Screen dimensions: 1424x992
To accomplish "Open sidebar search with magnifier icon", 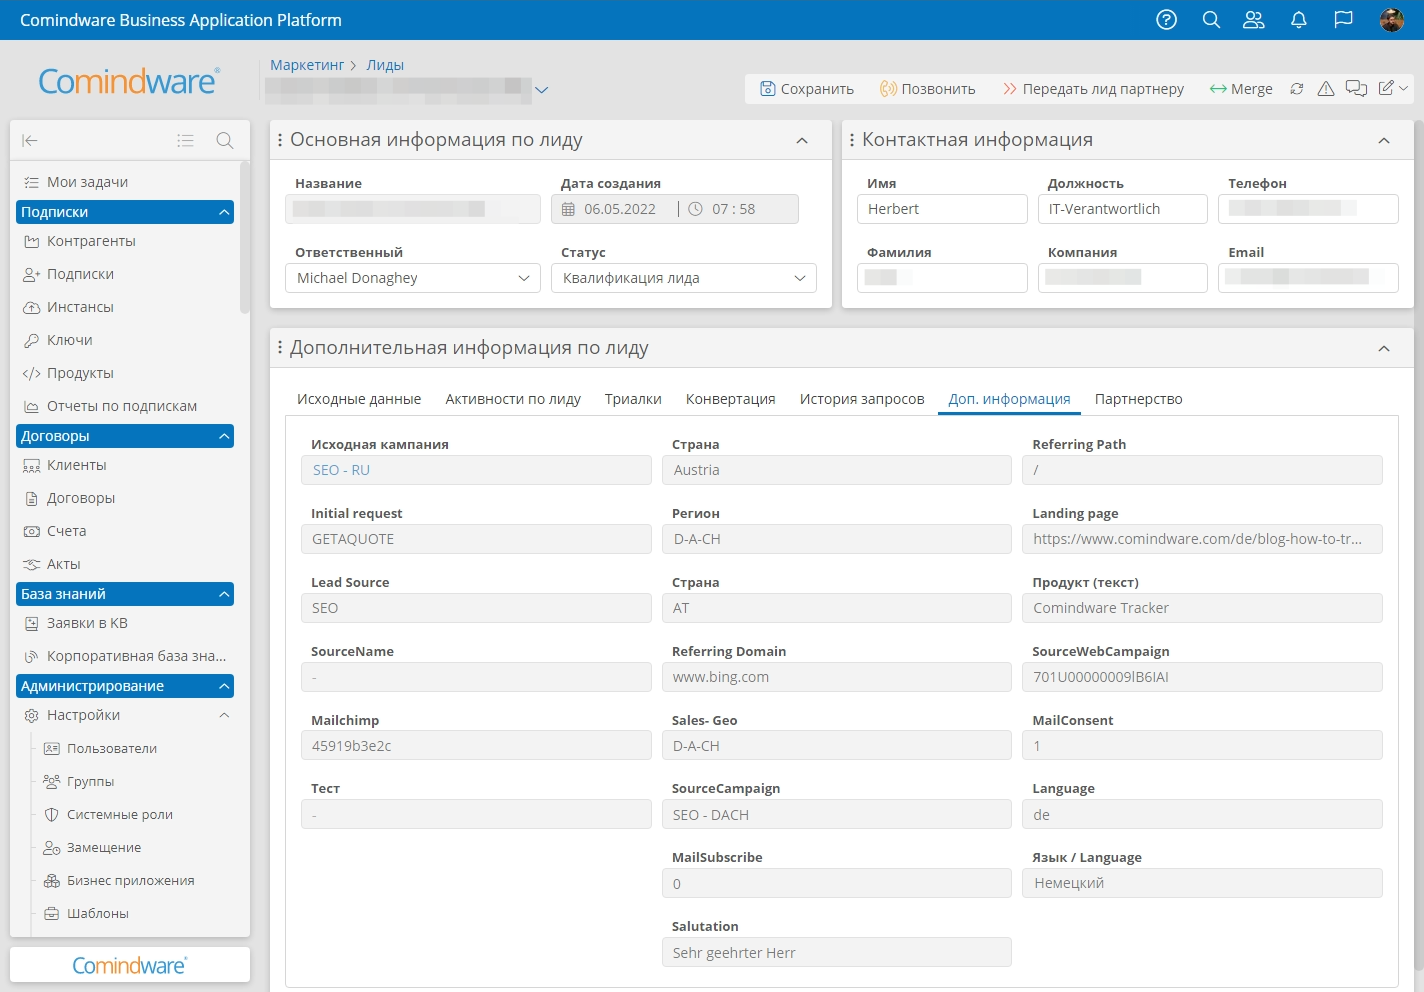I will [x=225, y=140].
